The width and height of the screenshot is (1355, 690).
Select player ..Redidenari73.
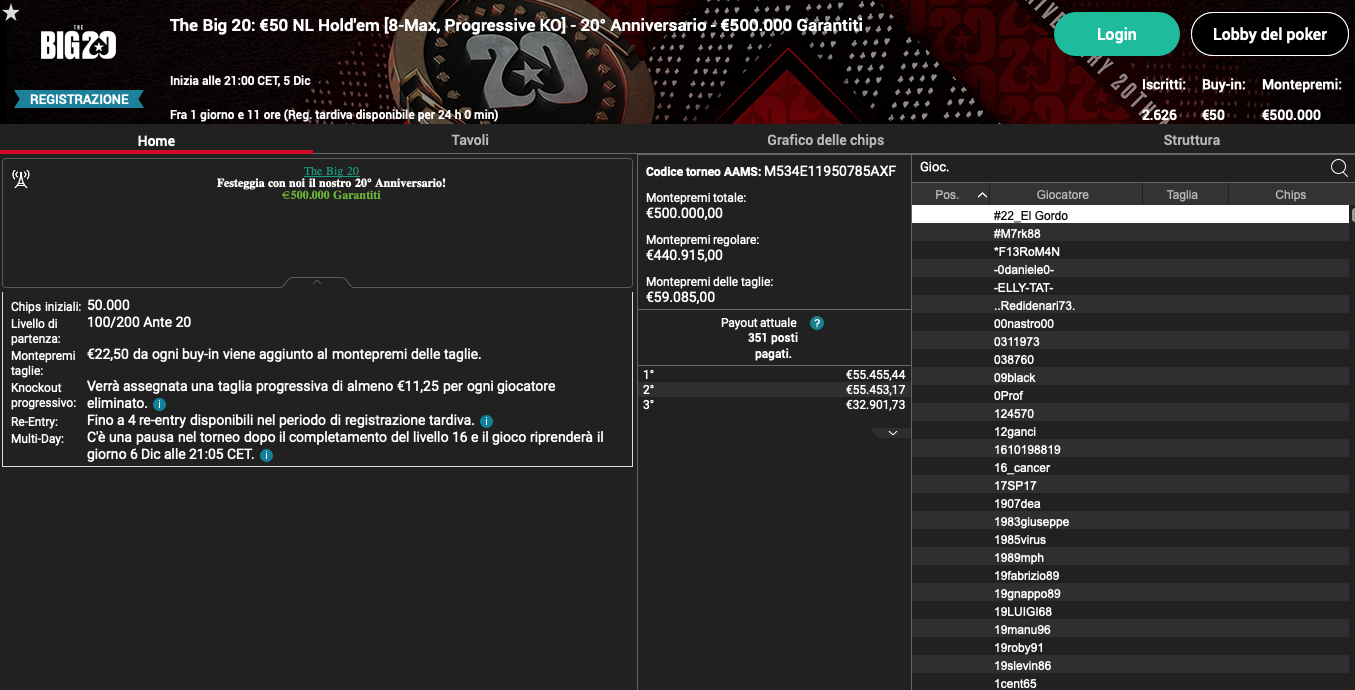[1130, 305]
